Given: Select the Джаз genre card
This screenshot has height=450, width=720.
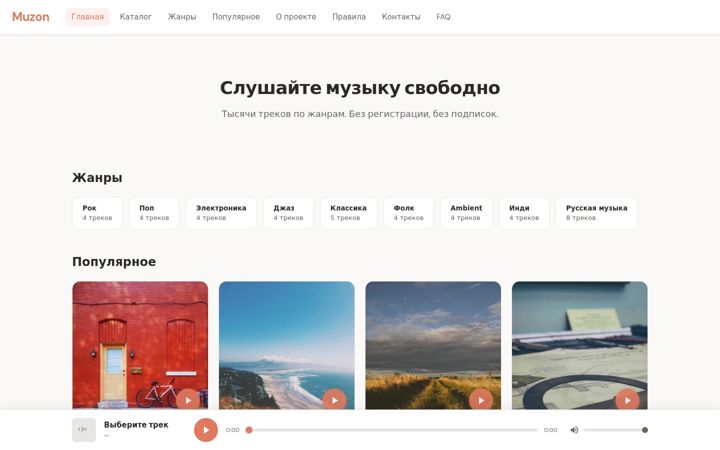Looking at the screenshot, I should pyautogui.click(x=288, y=213).
